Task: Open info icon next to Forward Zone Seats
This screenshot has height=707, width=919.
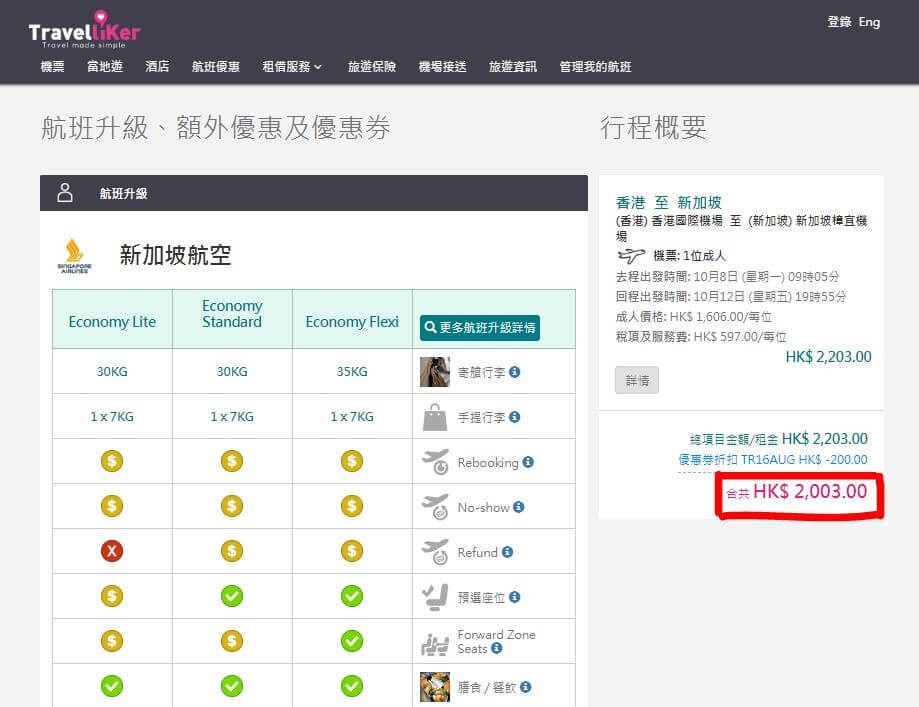Action: (x=496, y=648)
